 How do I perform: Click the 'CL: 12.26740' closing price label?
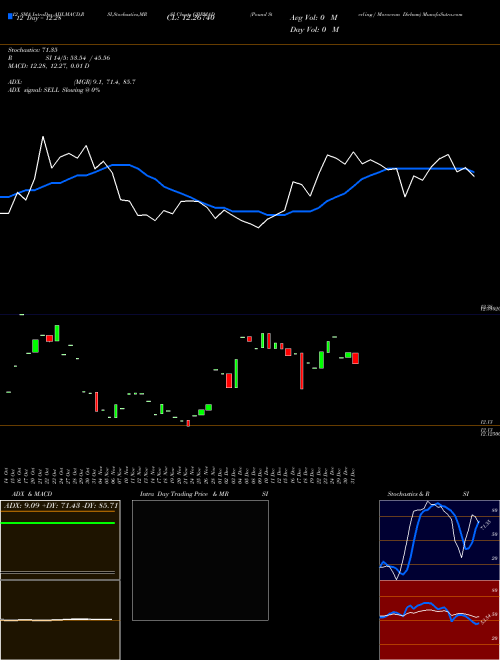[x=191, y=18]
